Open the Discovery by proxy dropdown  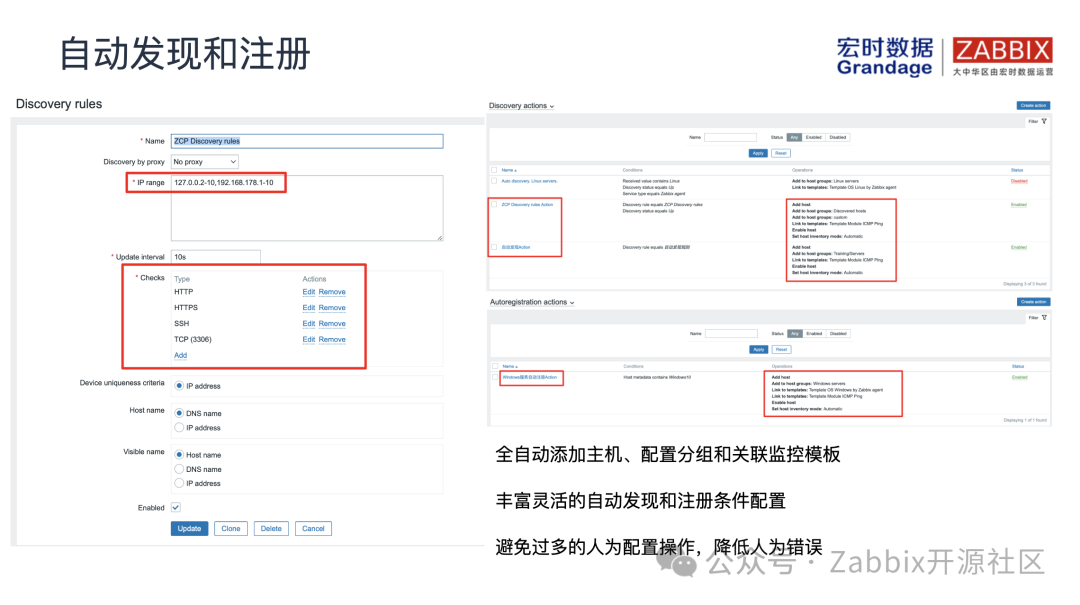coord(205,162)
